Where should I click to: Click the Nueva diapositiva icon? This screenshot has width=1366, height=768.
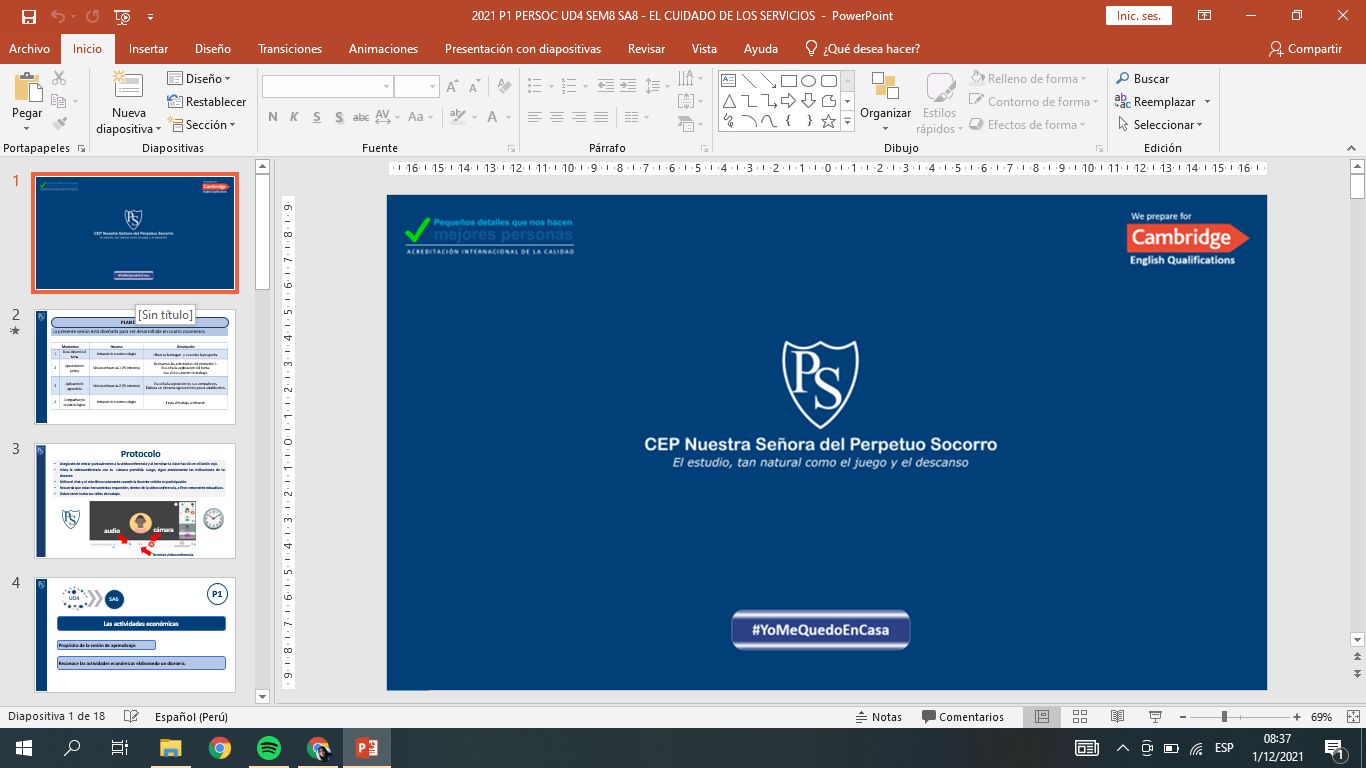click(x=128, y=88)
